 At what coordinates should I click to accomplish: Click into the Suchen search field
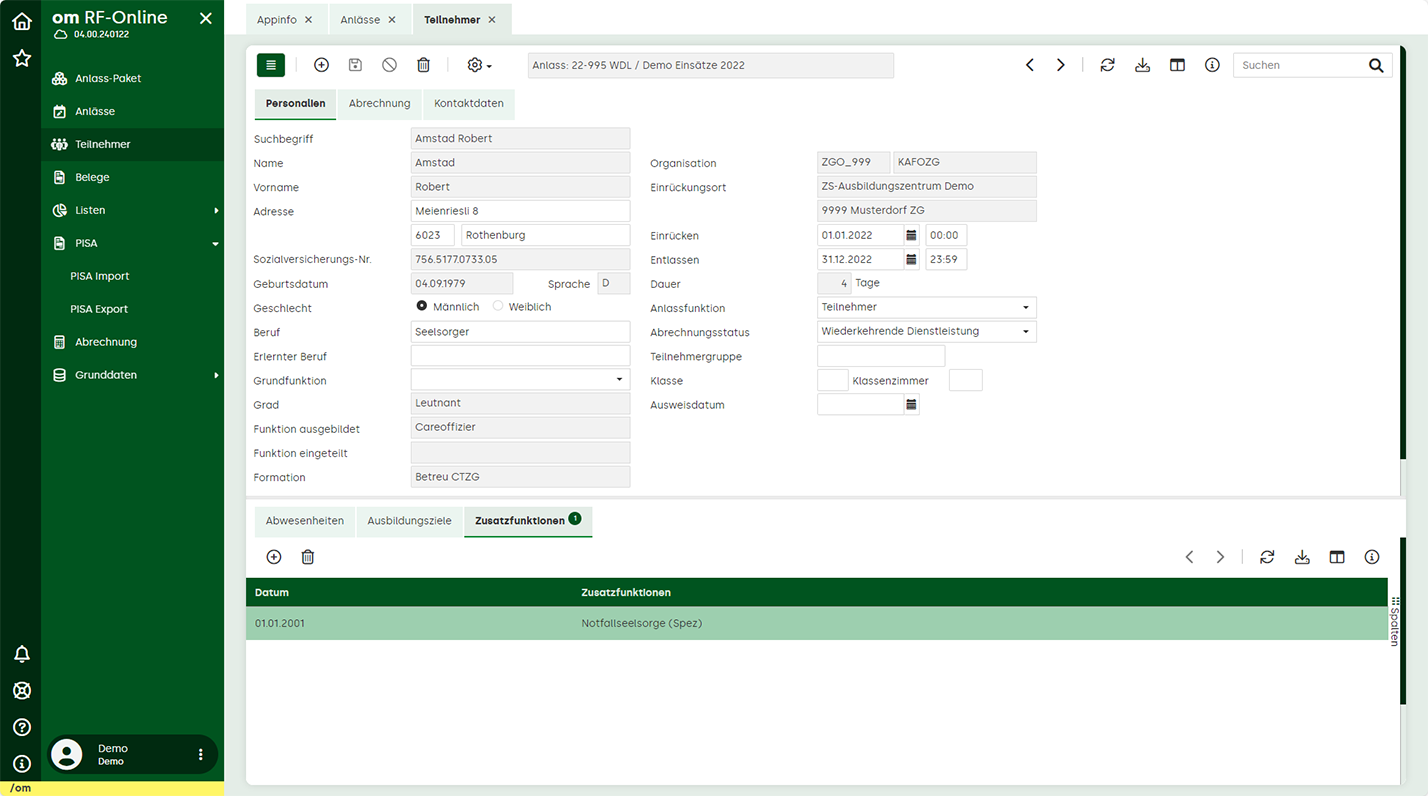(x=1300, y=65)
